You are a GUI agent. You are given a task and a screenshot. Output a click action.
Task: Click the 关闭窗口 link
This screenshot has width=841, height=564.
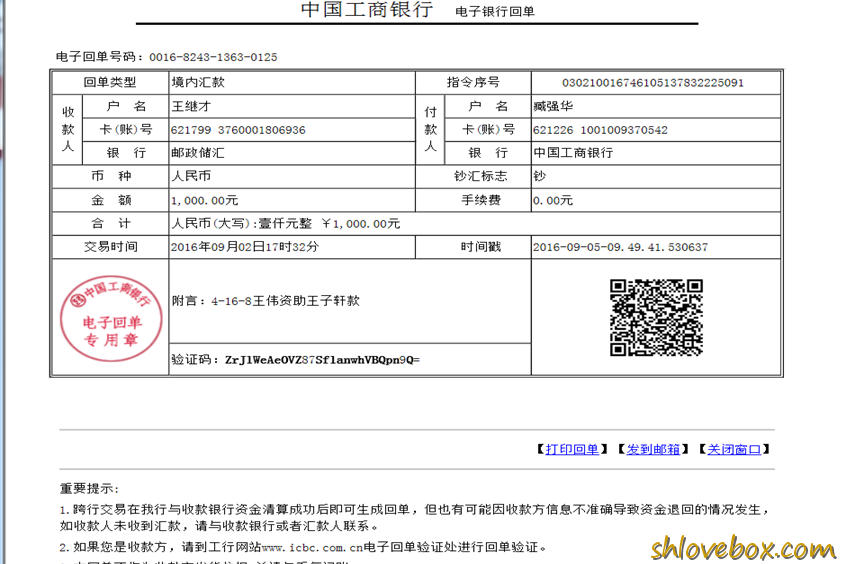pyautogui.click(x=734, y=449)
